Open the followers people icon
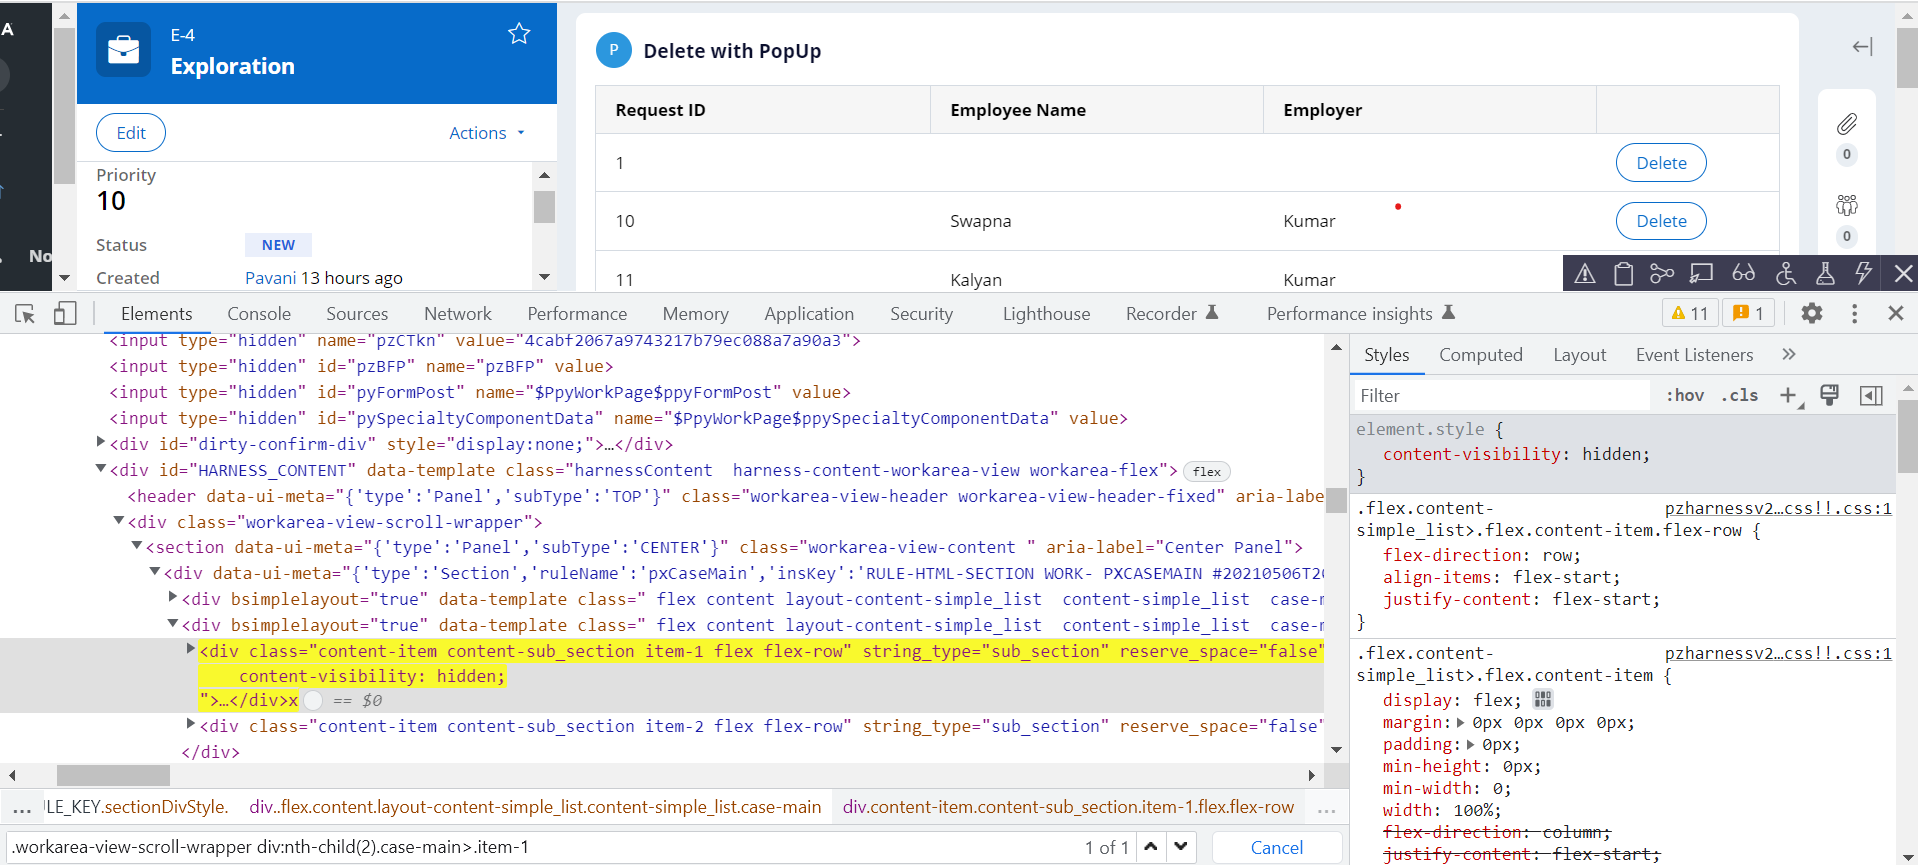 (1847, 205)
